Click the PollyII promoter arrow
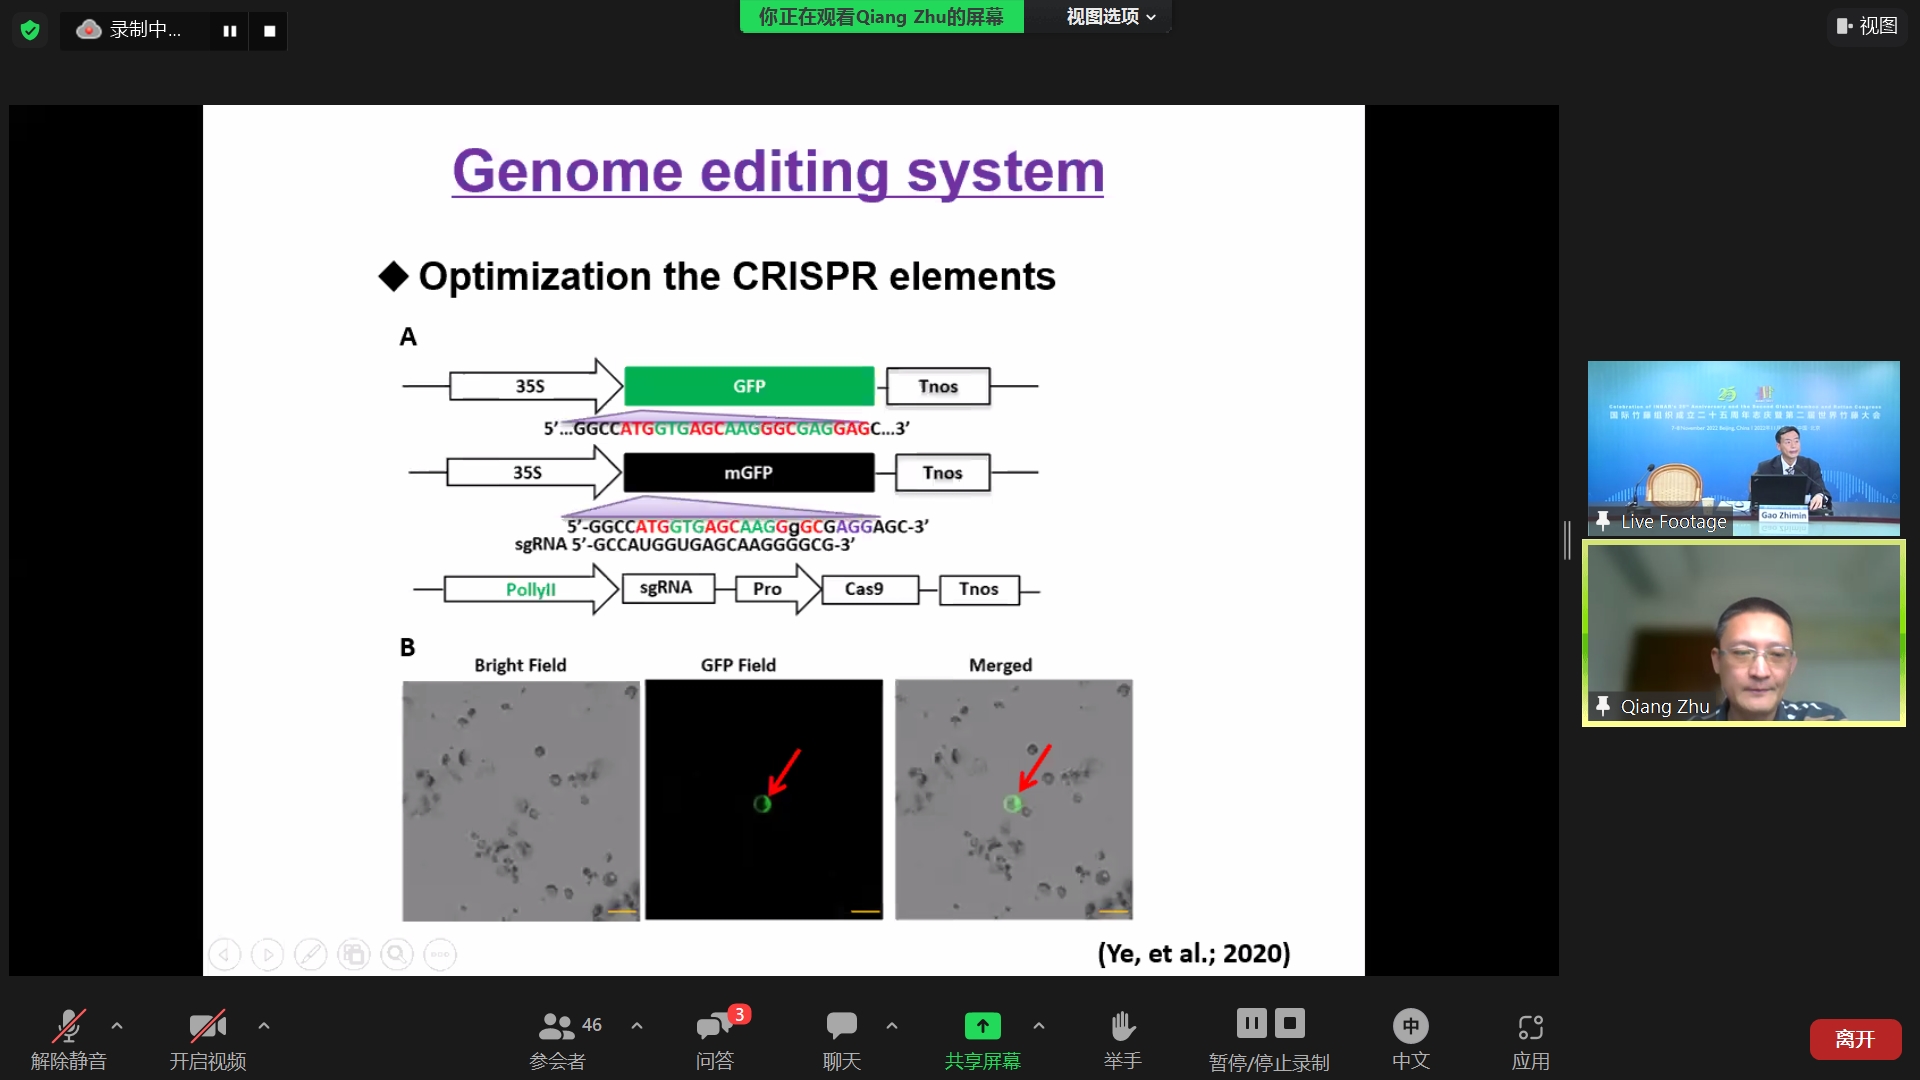The height and width of the screenshot is (1080, 1920). click(x=531, y=589)
